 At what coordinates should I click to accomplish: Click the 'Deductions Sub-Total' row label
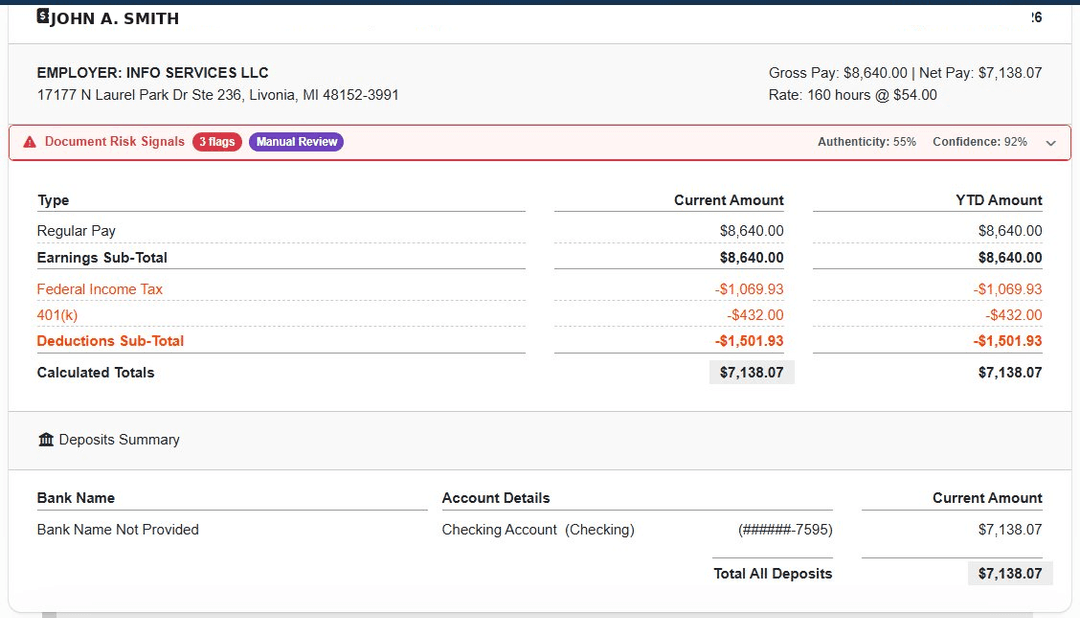coord(110,341)
